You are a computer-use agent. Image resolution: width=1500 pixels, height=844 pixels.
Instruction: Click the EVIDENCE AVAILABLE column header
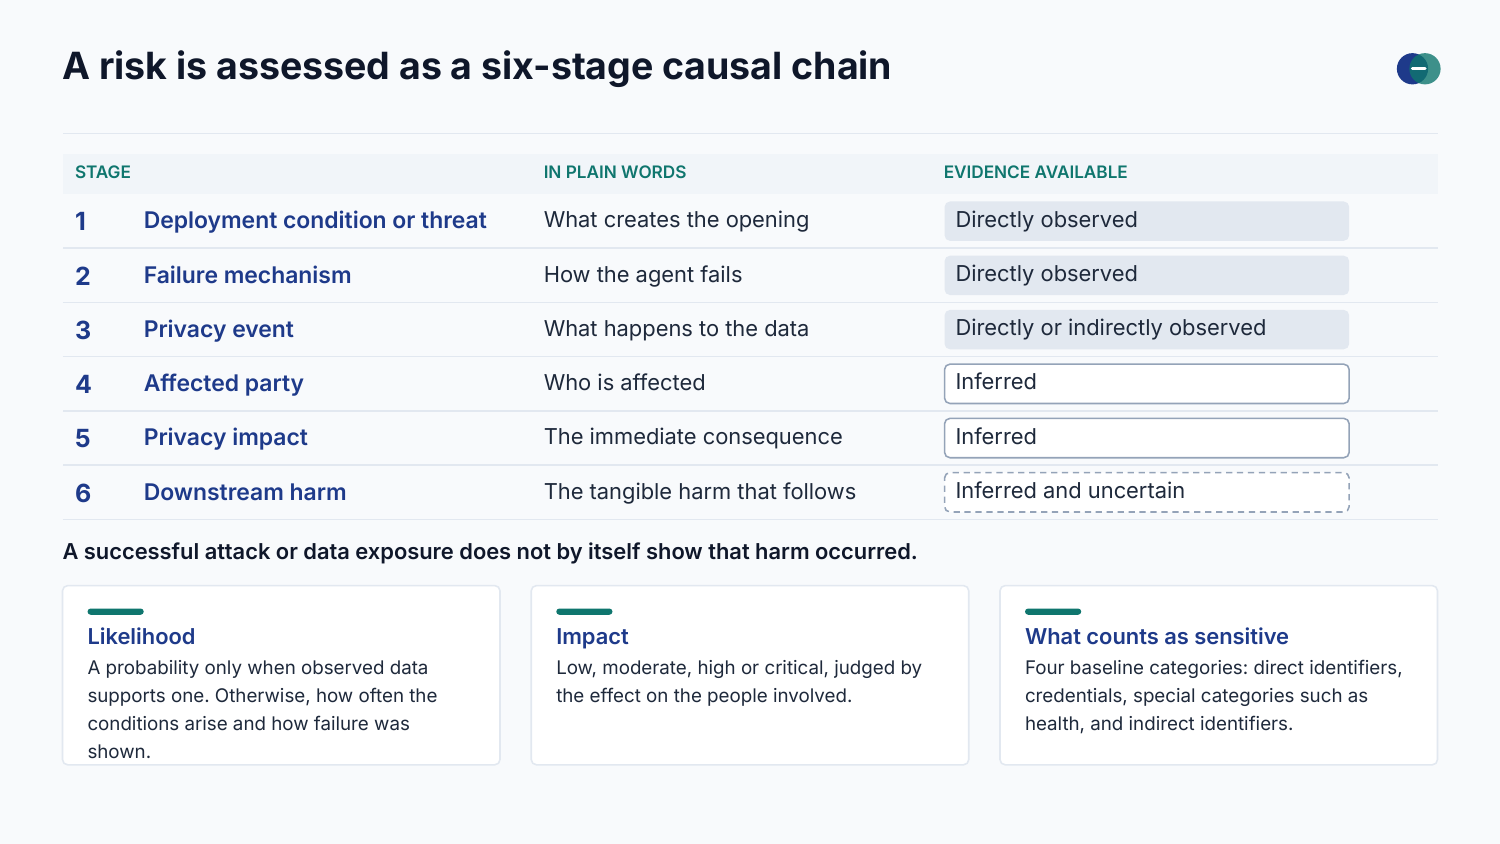[x=1035, y=172]
